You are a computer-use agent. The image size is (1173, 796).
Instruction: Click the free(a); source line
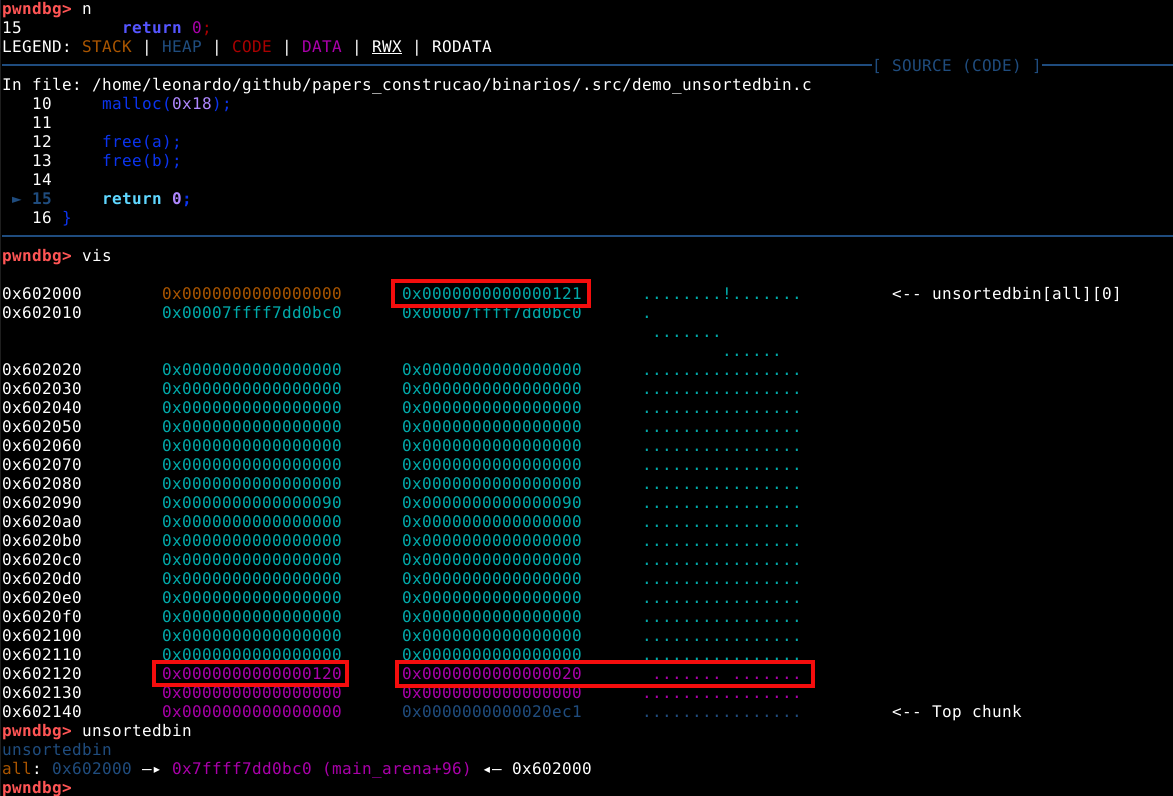[x=141, y=142]
